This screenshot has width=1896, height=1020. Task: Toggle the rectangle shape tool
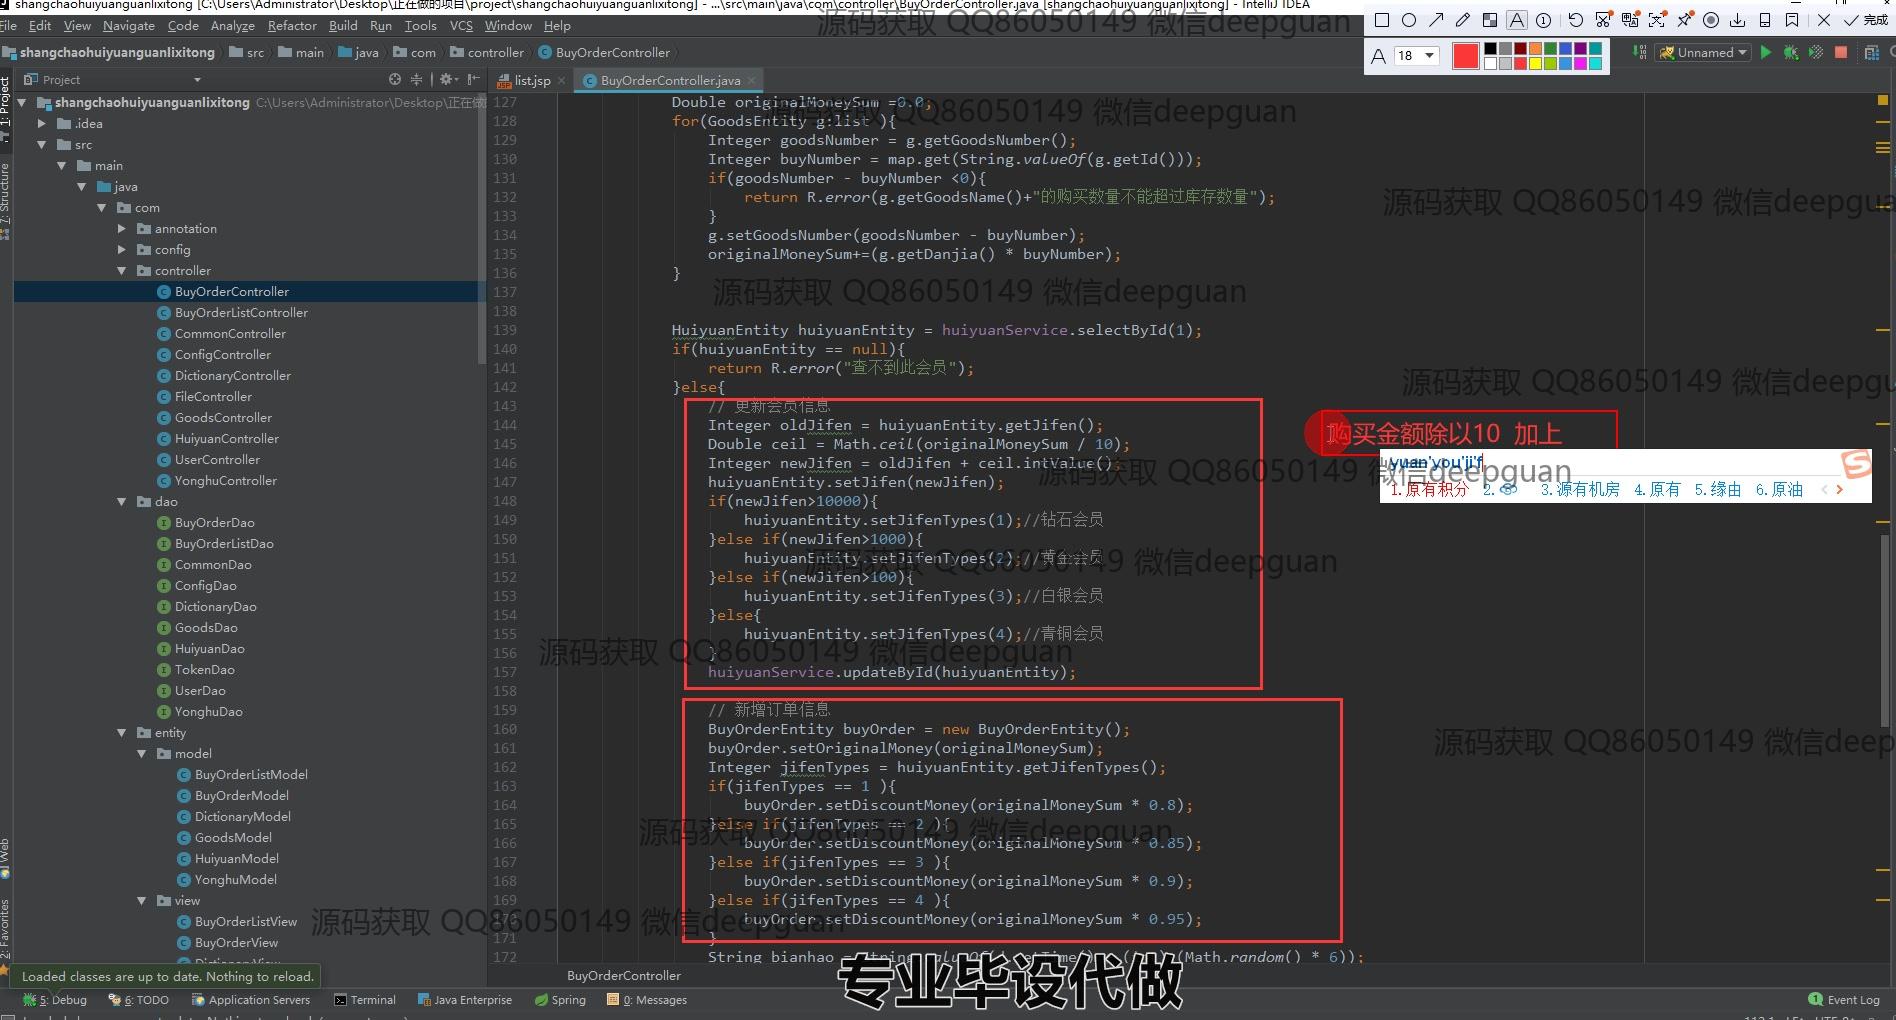pyautogui.click(x=1382, y=20)
